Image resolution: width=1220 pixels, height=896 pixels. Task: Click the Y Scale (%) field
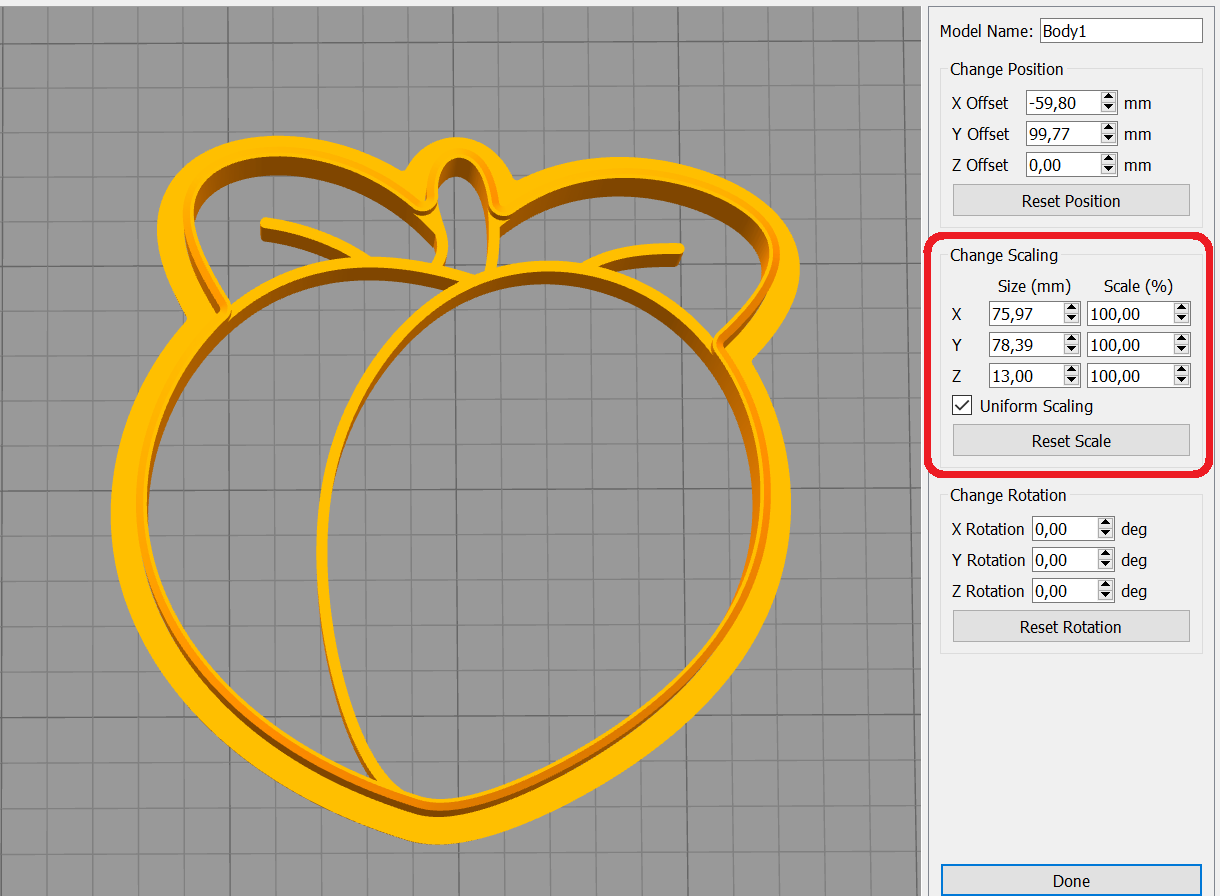pyautogui.click(x=1131, y=345)
